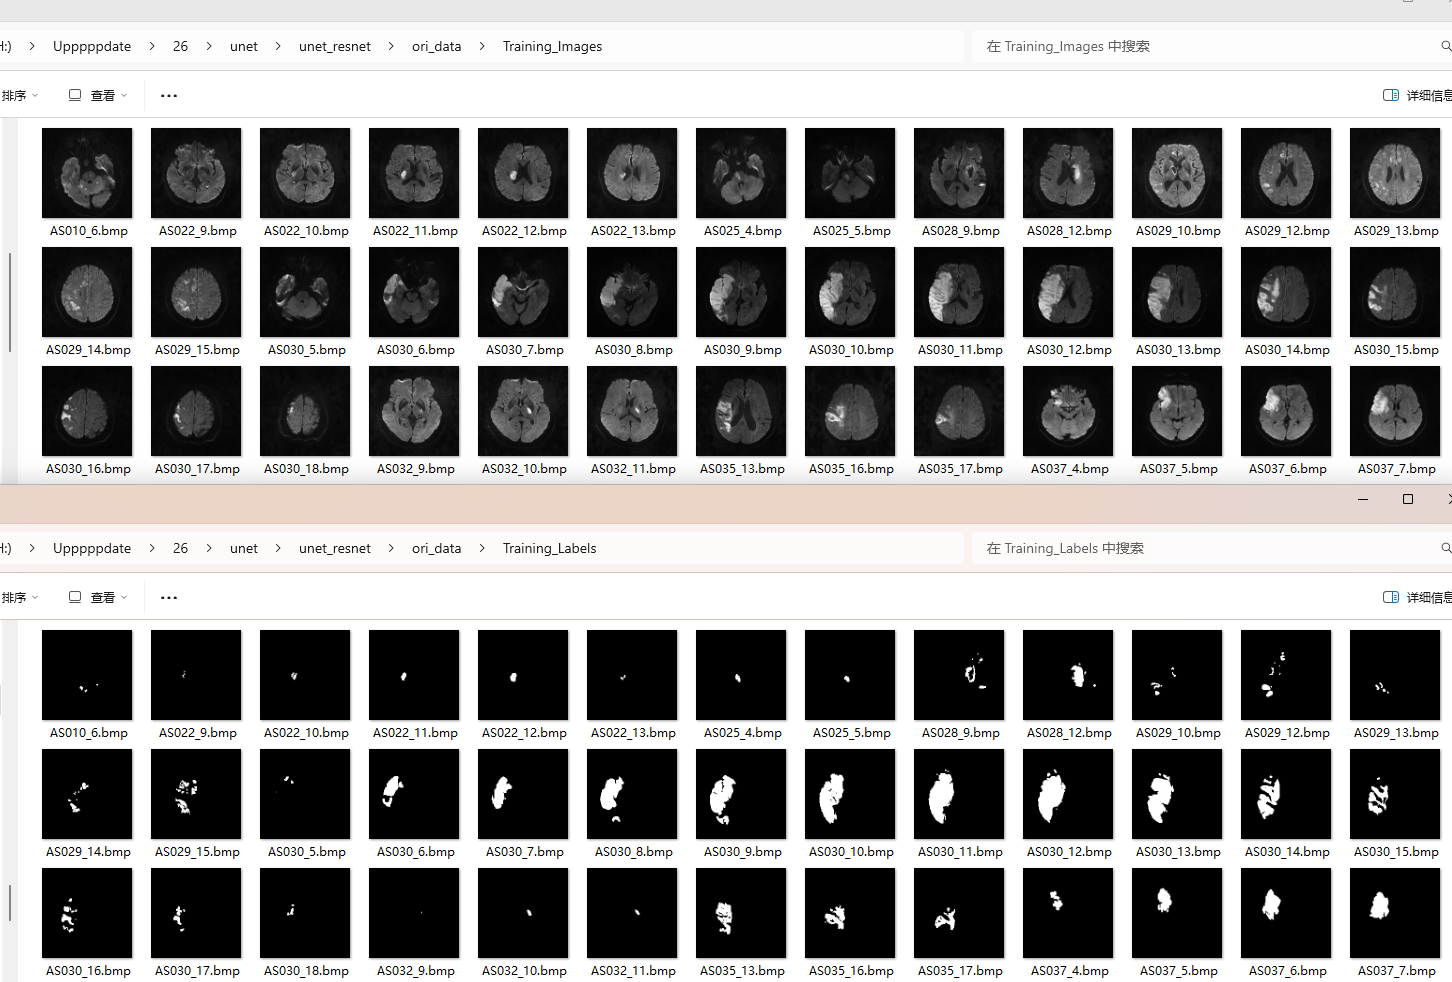This screenshot has height=982, width=1452.
Task: Open the more options menu in Training_Images toolbar
Action: (169, 96)
